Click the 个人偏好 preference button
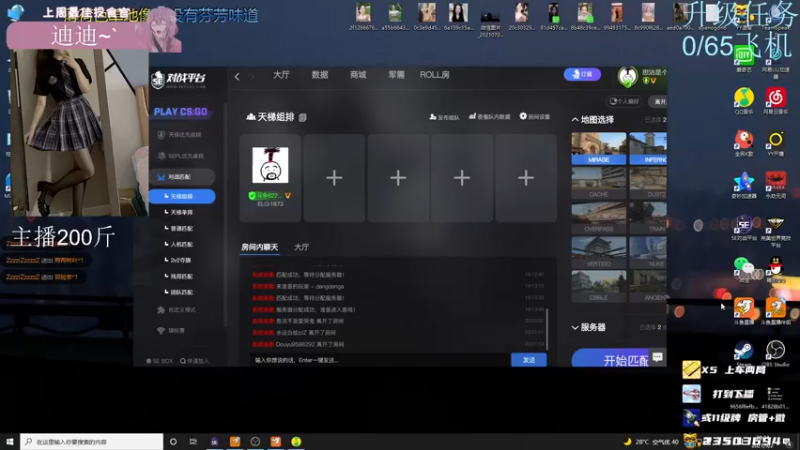Screen dimensions: 800x450 tap(624, 101)
